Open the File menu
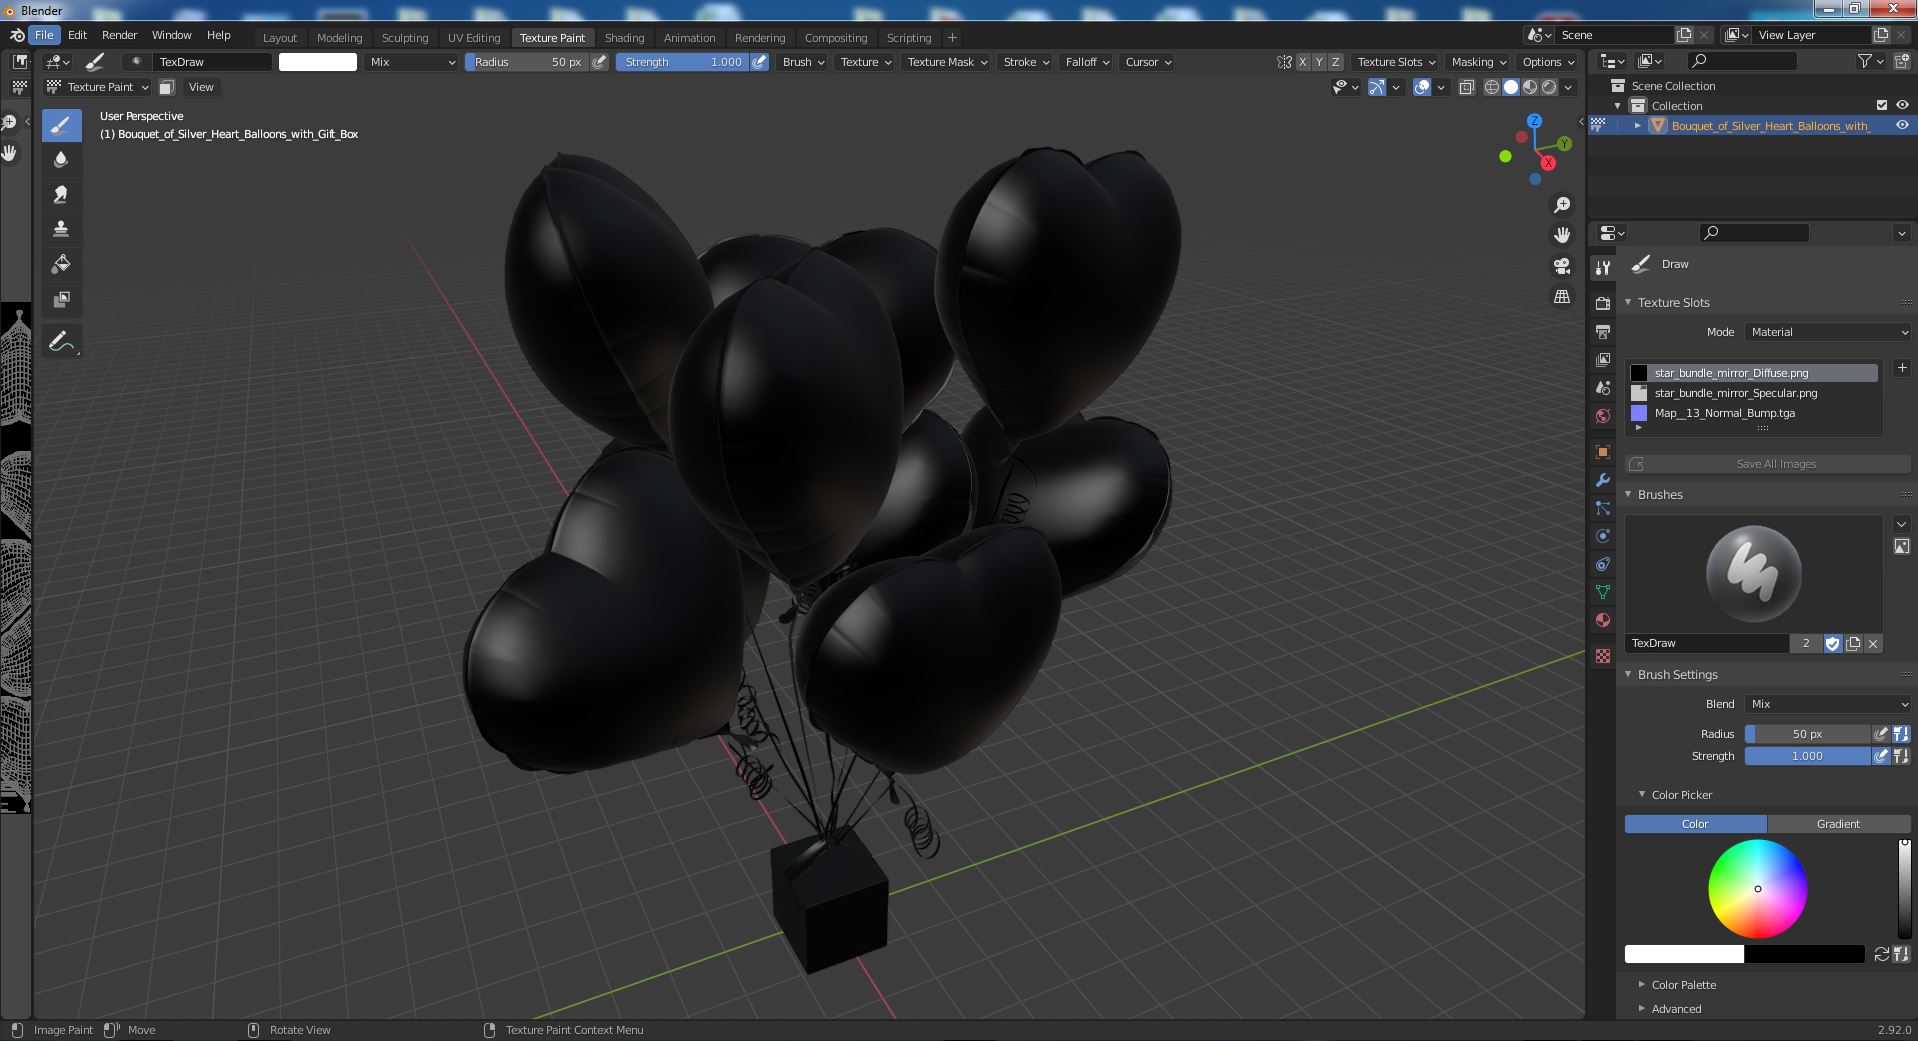This screenshot has width=1918, height=1041. pos(44,35)
